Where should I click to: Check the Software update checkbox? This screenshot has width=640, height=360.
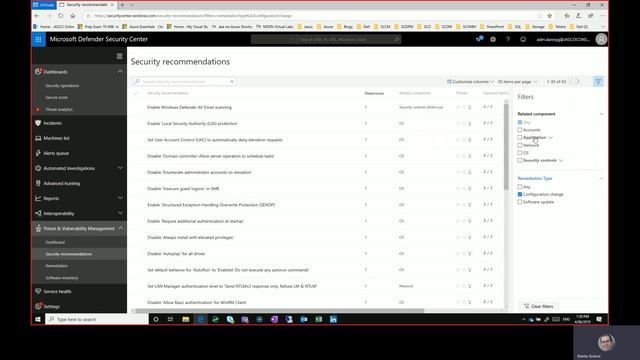click(520, 202)
